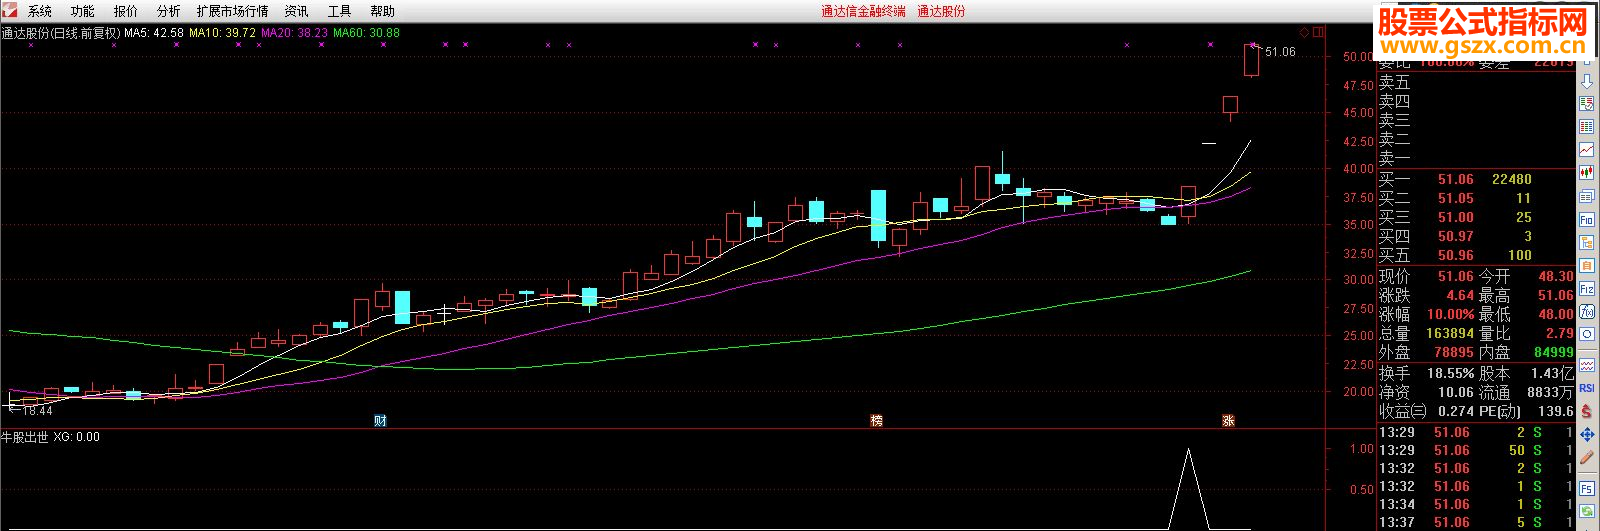Click the 买五 bid row at 50.96
The width and height of the screenshot is (1600, 531).
click(1476, 255)
